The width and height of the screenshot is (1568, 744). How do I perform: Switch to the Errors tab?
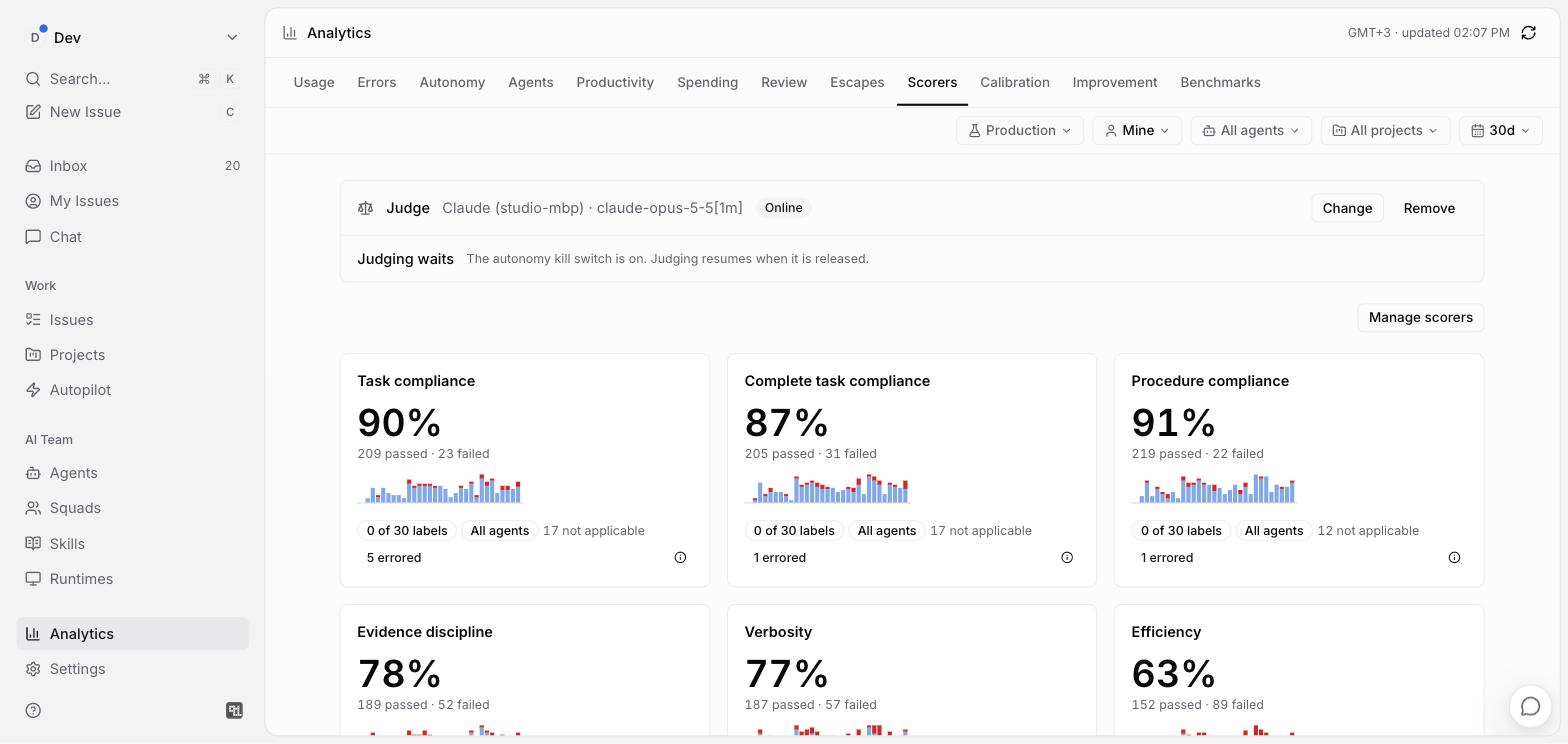pos(377,82)
